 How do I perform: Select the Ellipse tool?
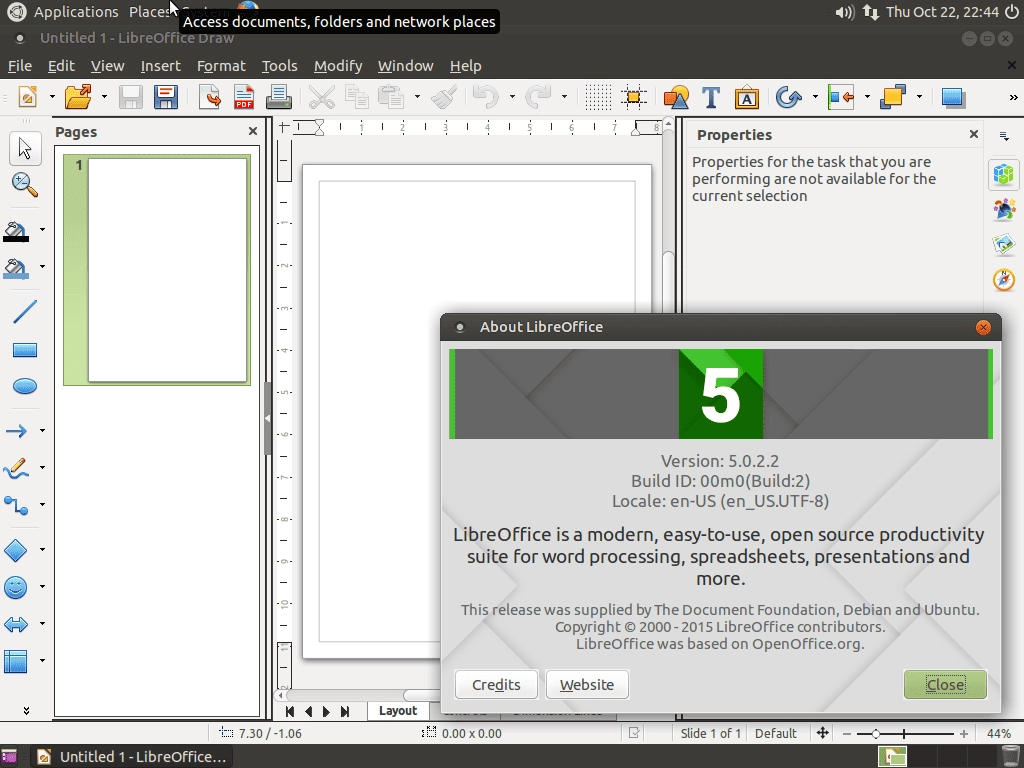(x=25, y=386)
